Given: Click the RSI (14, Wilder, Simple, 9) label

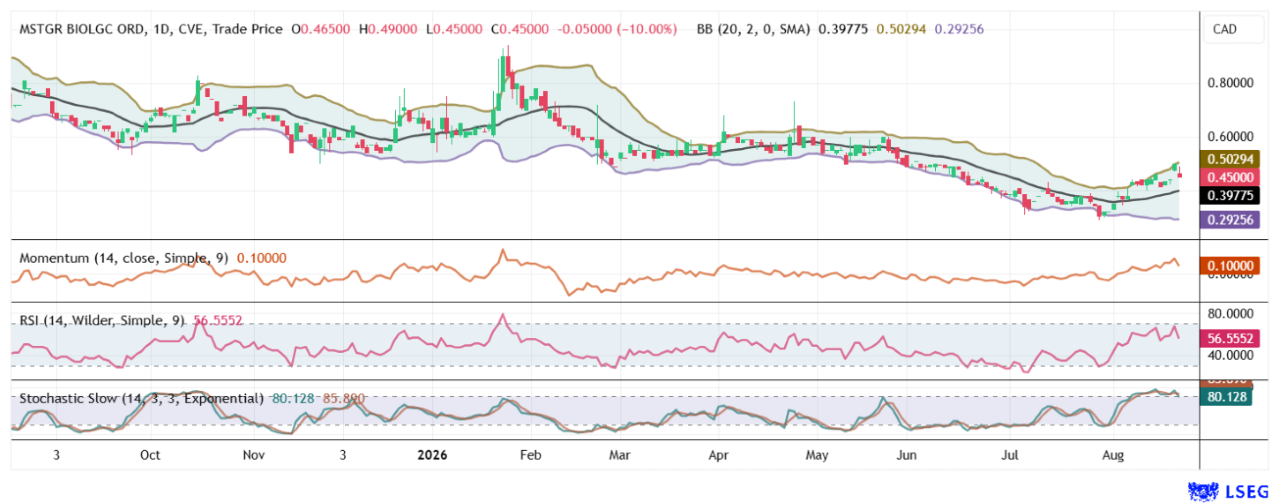Looking at the screenshot, I should pos(103,321).
